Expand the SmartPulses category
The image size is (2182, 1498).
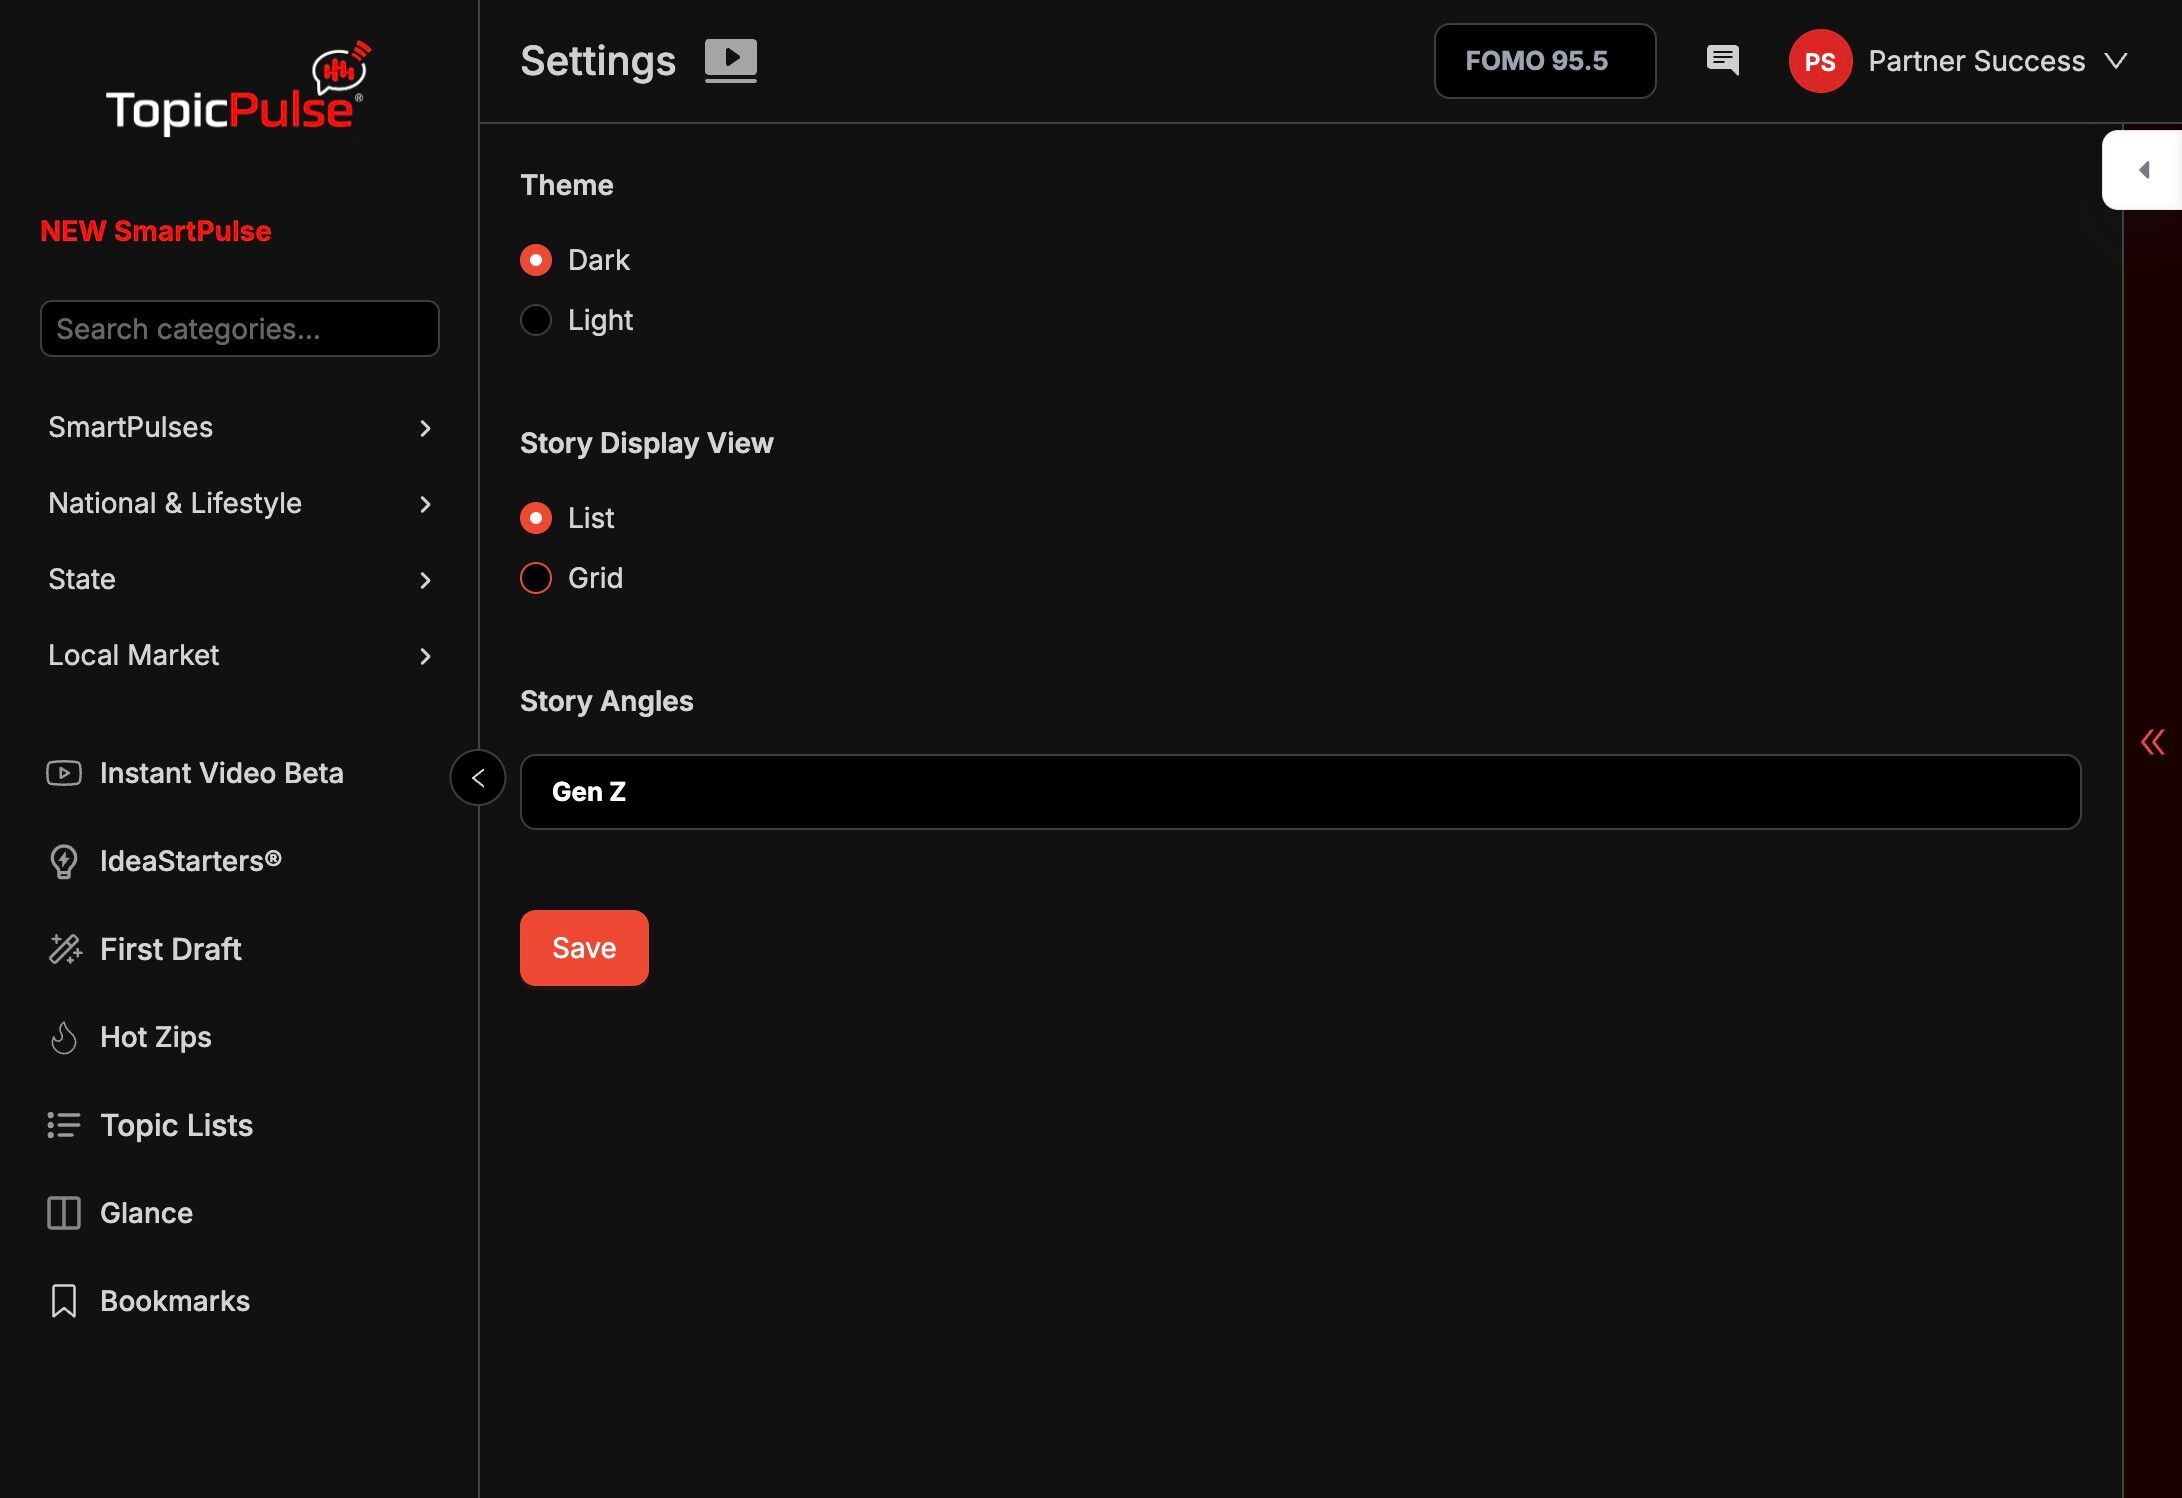pos(239,427)
